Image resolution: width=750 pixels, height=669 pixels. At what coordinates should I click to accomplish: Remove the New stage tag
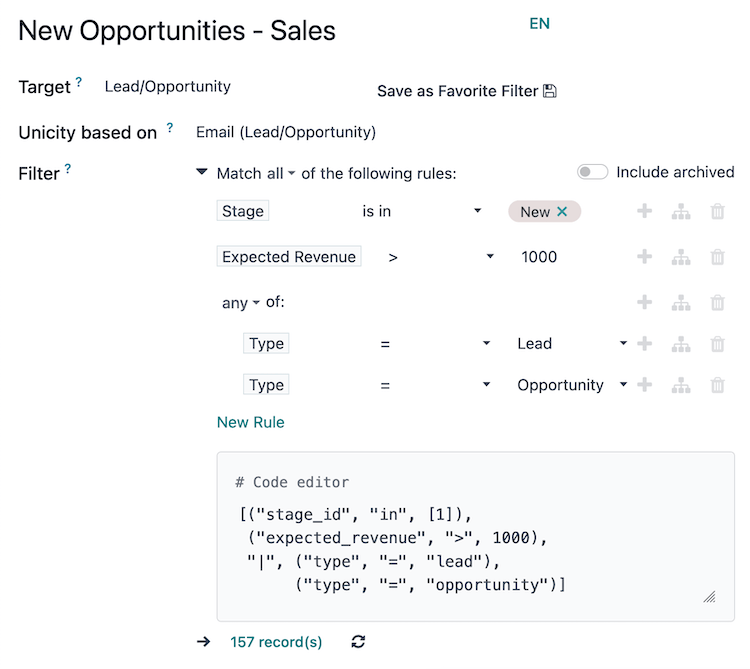pyautogui.click(x=562, y=211)
